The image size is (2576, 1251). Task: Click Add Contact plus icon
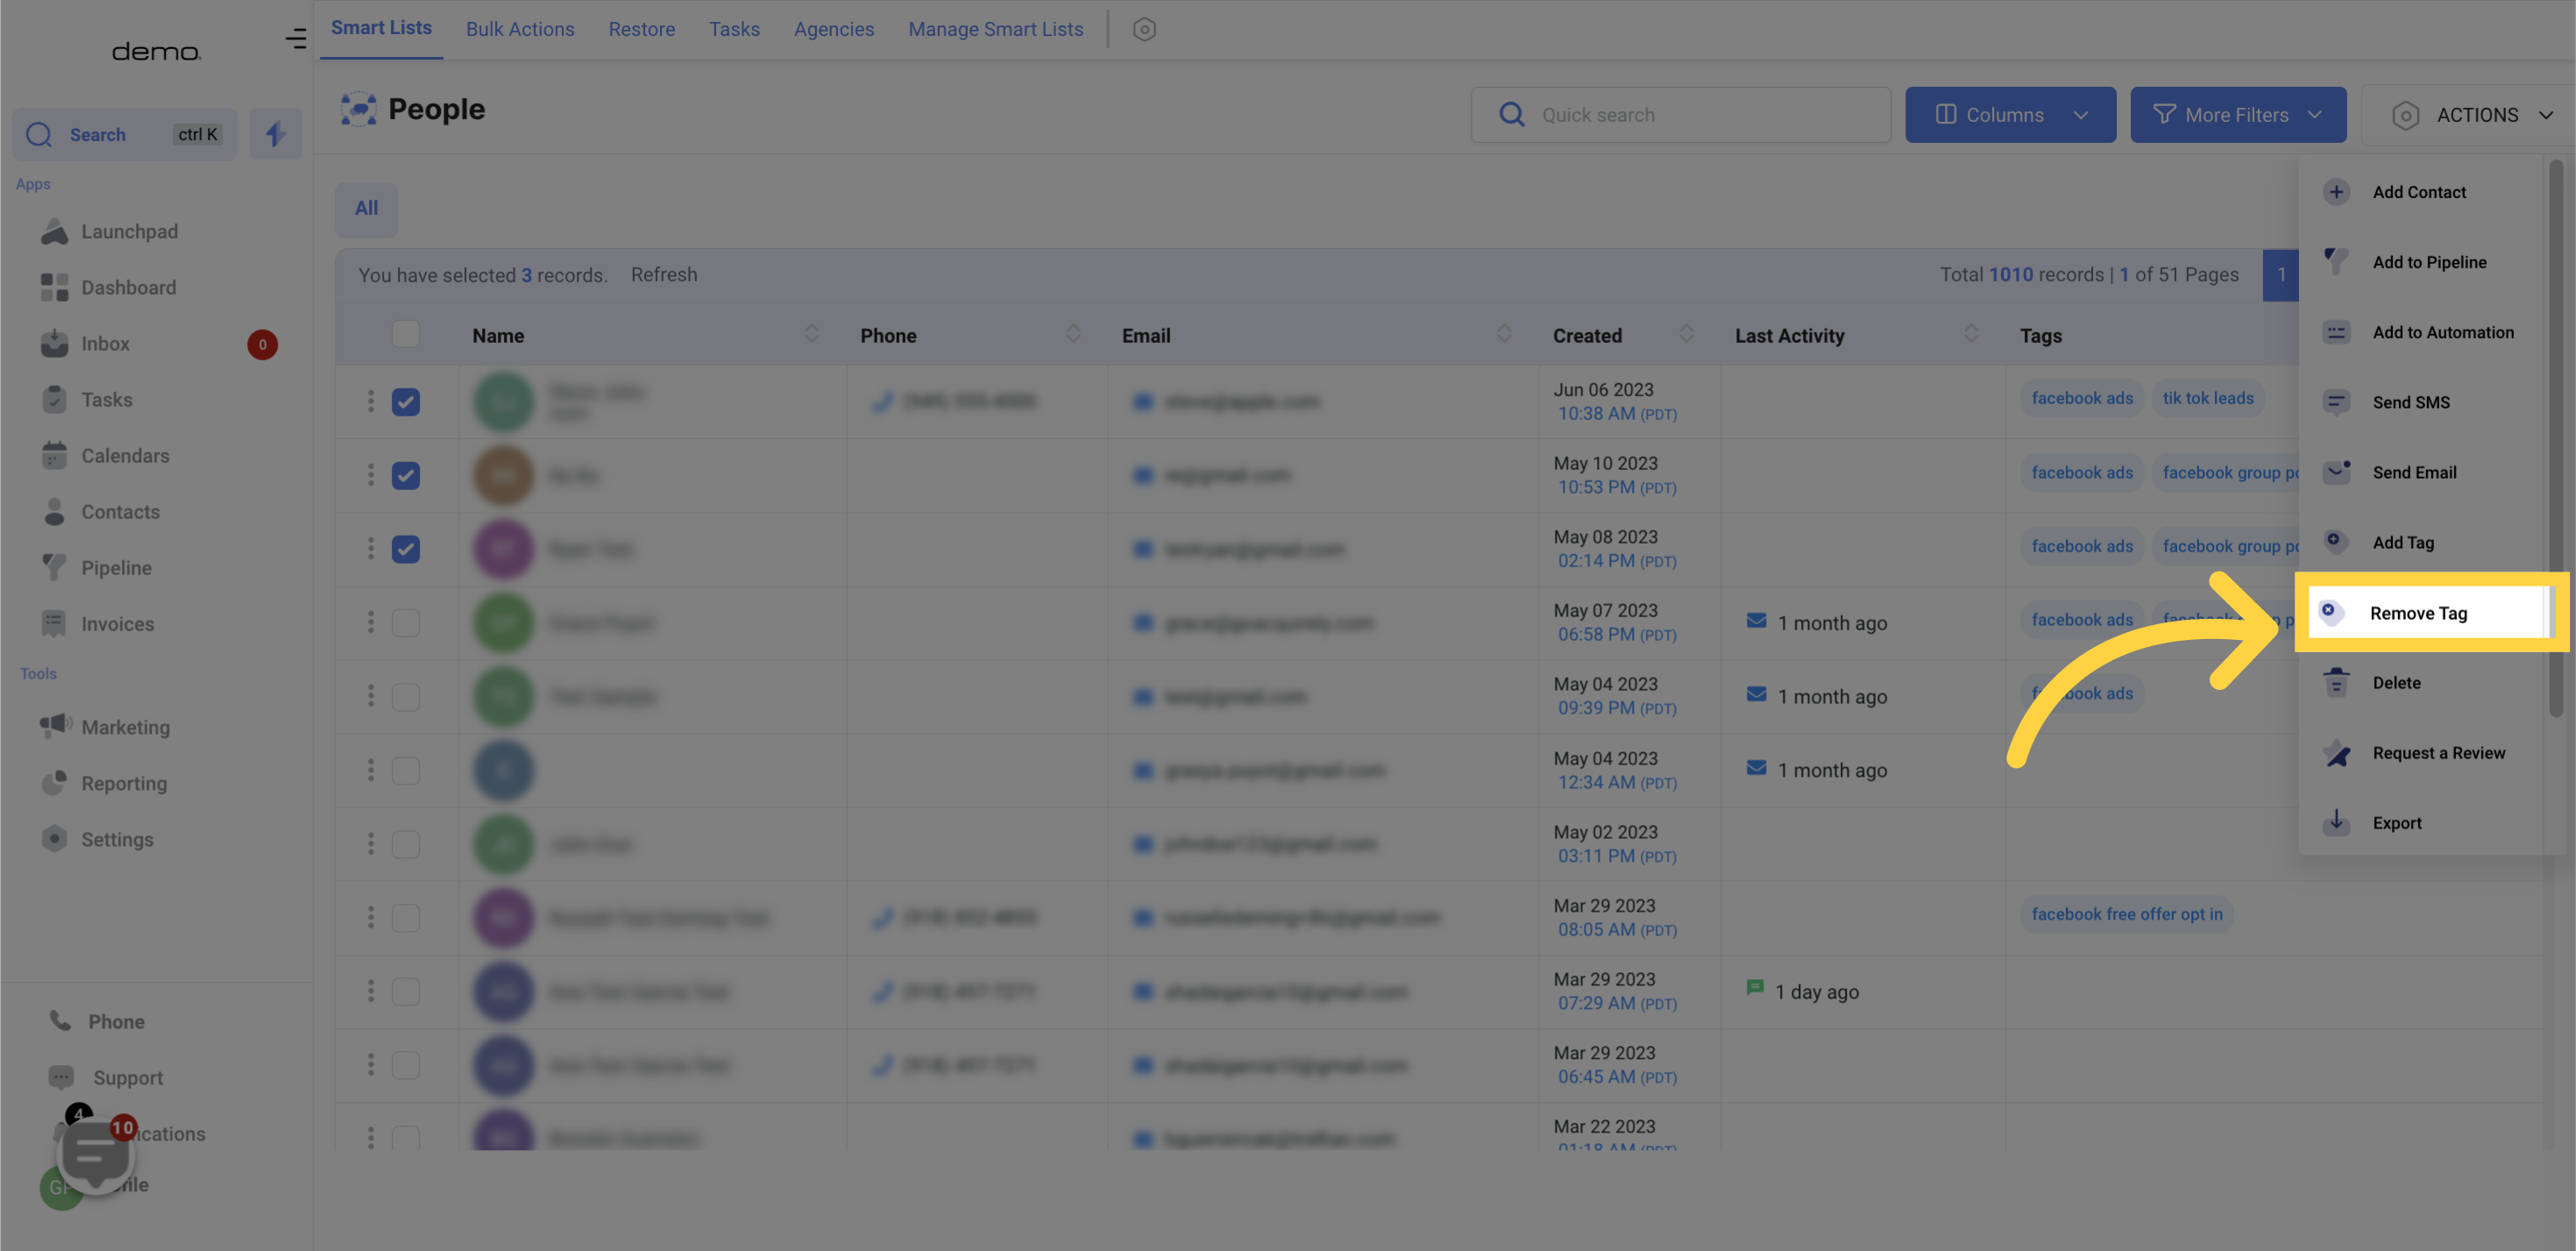click(x=2336, y=192)
